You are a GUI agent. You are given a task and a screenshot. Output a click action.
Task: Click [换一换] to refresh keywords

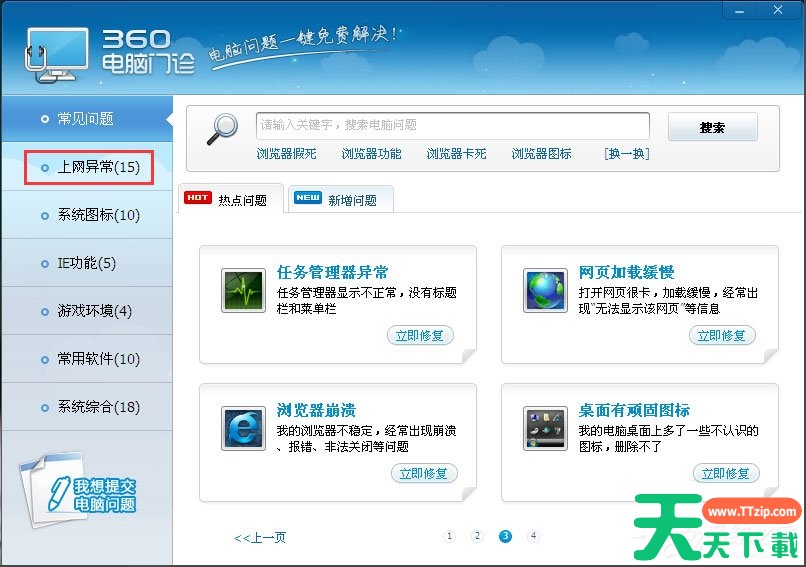click(x=627, y=154)
